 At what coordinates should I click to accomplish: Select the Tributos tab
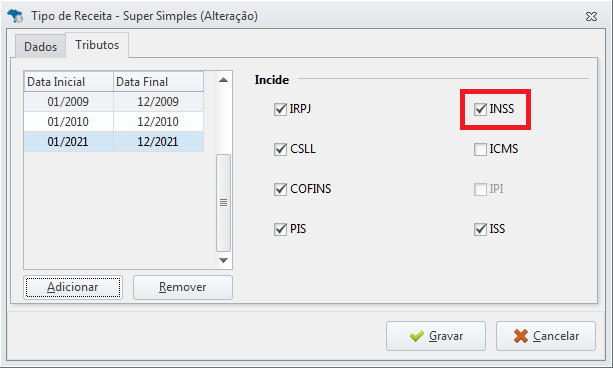click(97, 45)
